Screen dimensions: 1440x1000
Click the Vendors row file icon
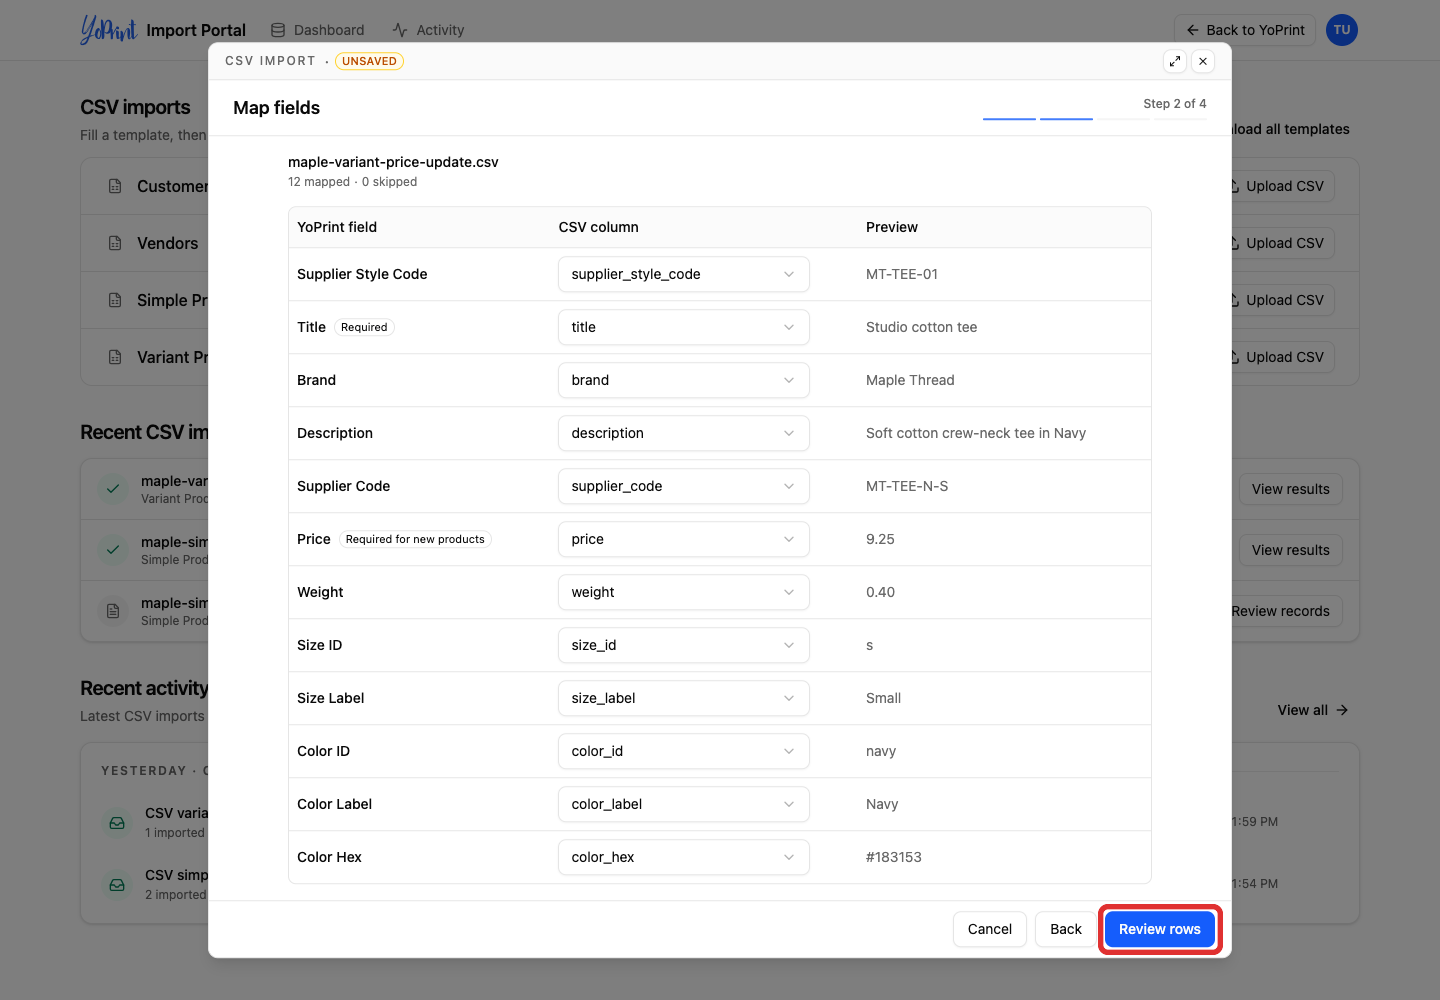pos(115,243)
